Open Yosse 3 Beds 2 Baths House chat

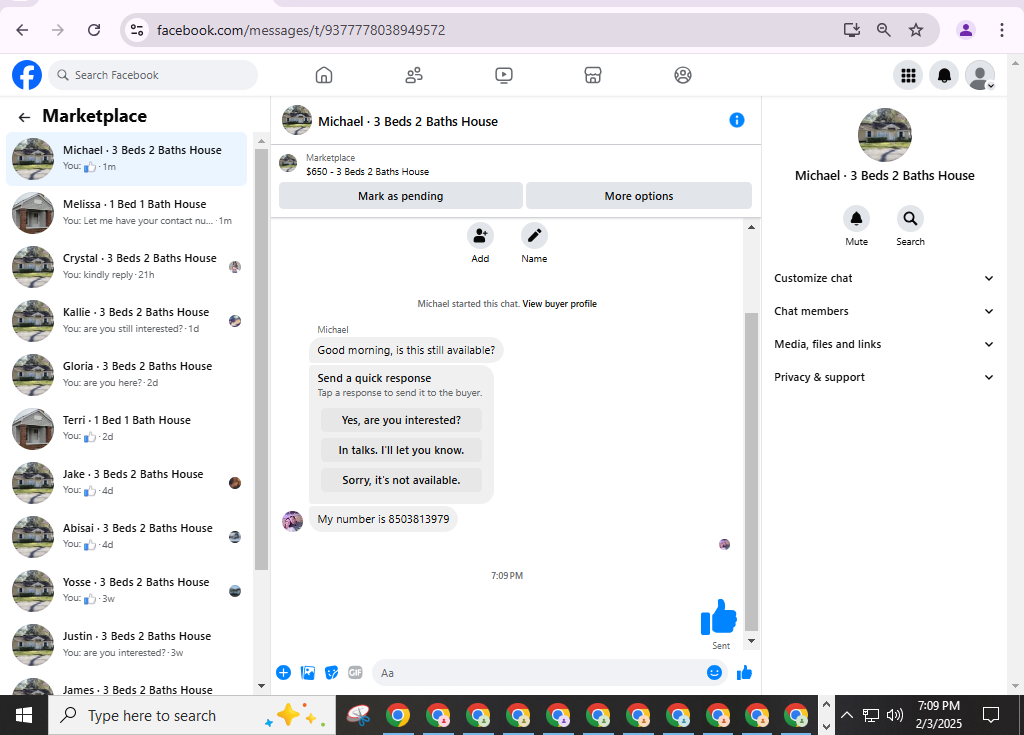pos(127,591)
